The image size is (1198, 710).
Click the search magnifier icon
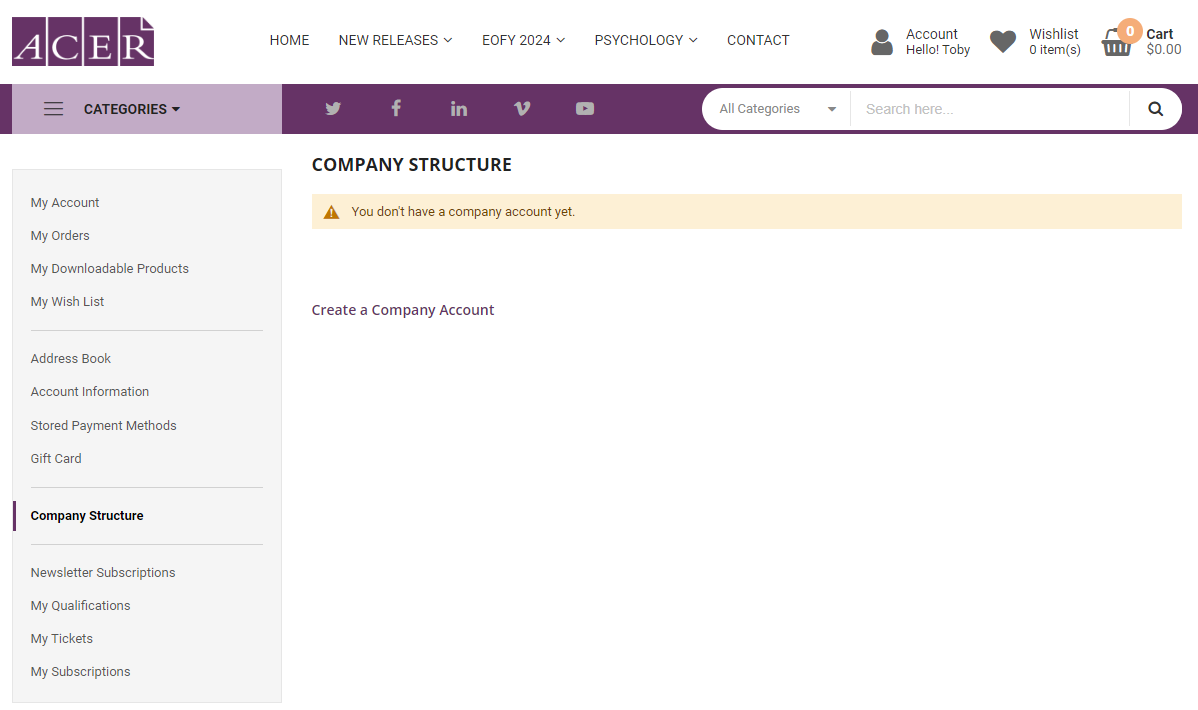(1155, 108)
